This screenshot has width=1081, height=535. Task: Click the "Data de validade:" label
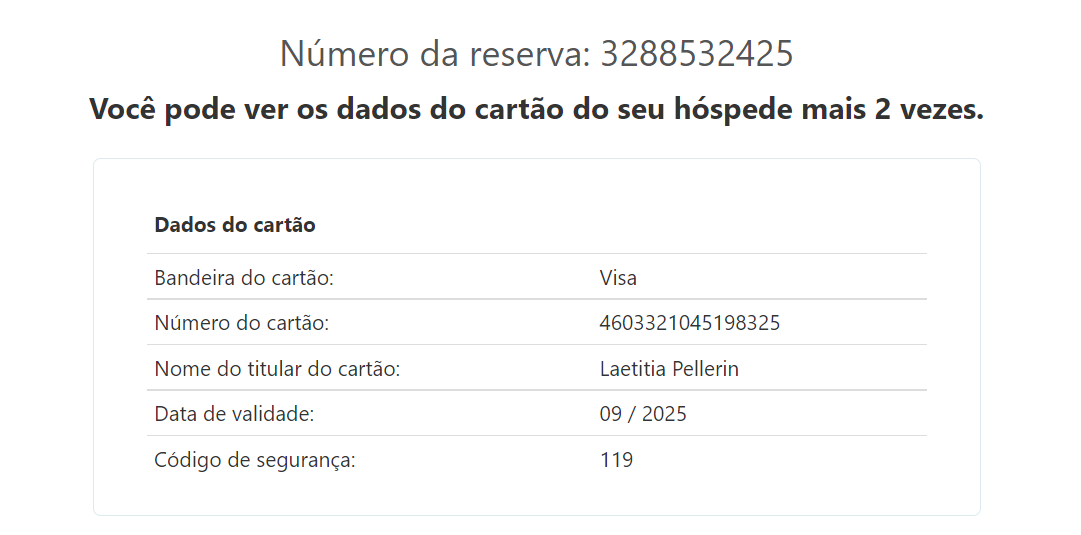pos(235,414)
